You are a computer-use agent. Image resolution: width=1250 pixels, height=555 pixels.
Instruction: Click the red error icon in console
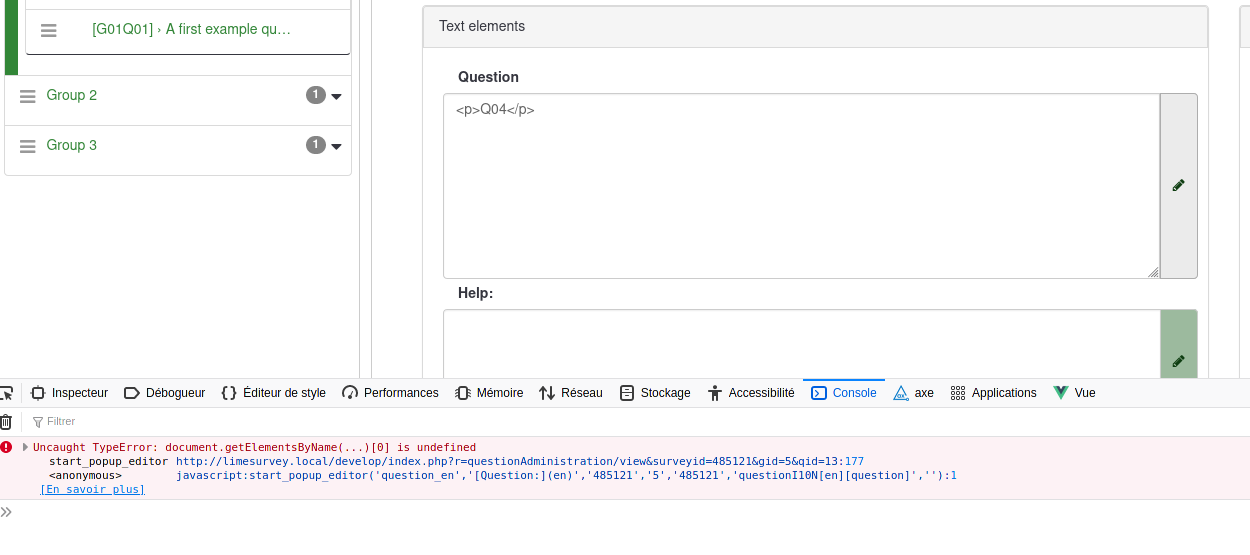7,447
